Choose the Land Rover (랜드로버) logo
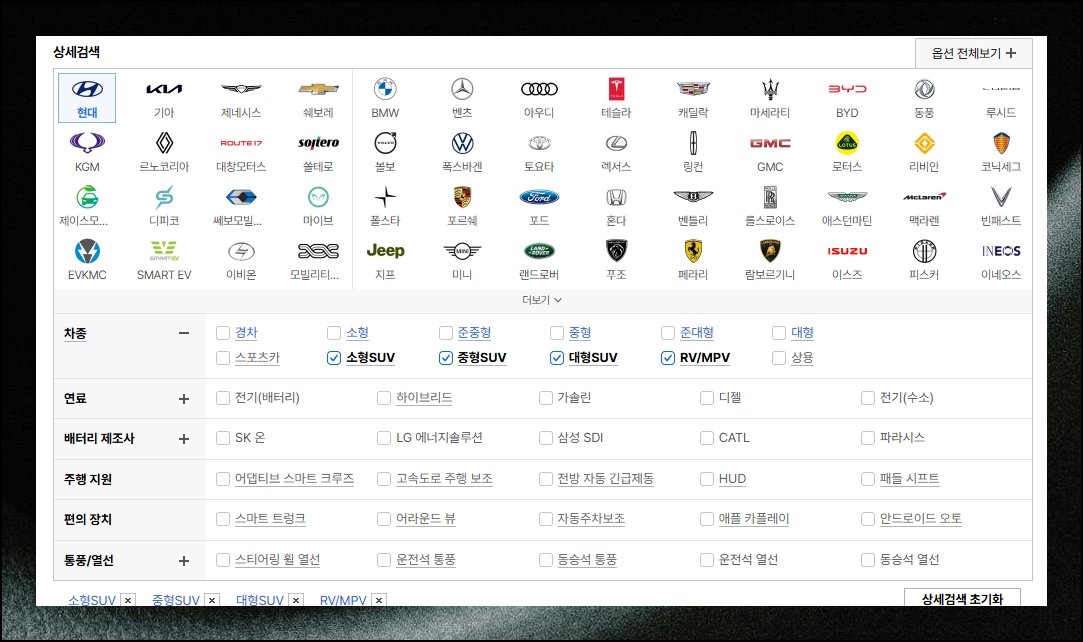The image size is (1083, 642). click(x=539, y=251)
